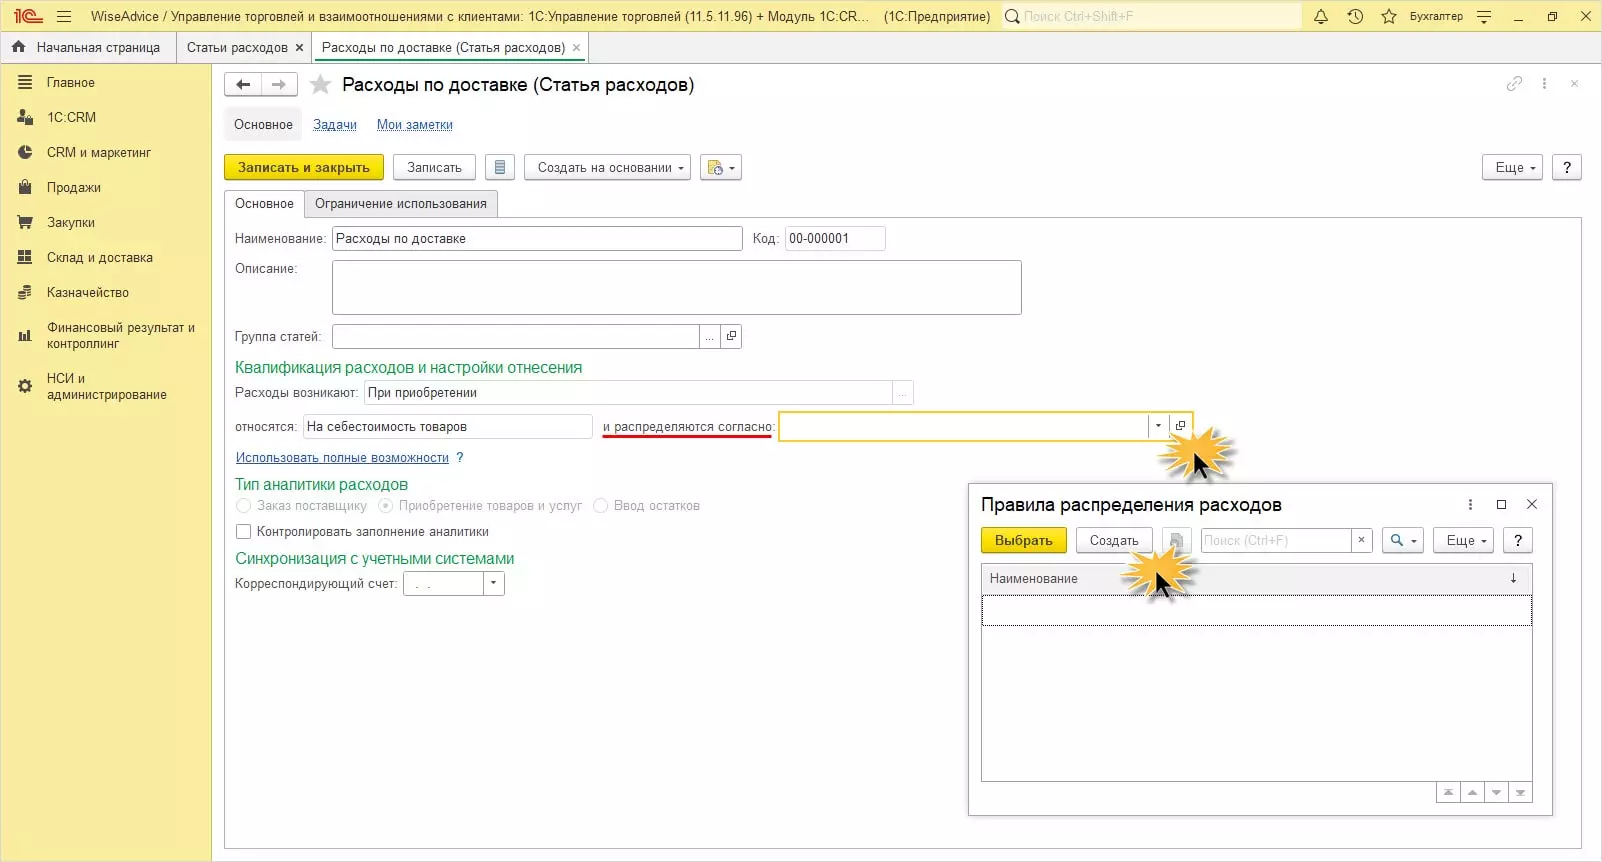The width and height of the screenshot is (1602, 862).
Task: Click Выбрать in rules dialog
Action: [1024, 541]
